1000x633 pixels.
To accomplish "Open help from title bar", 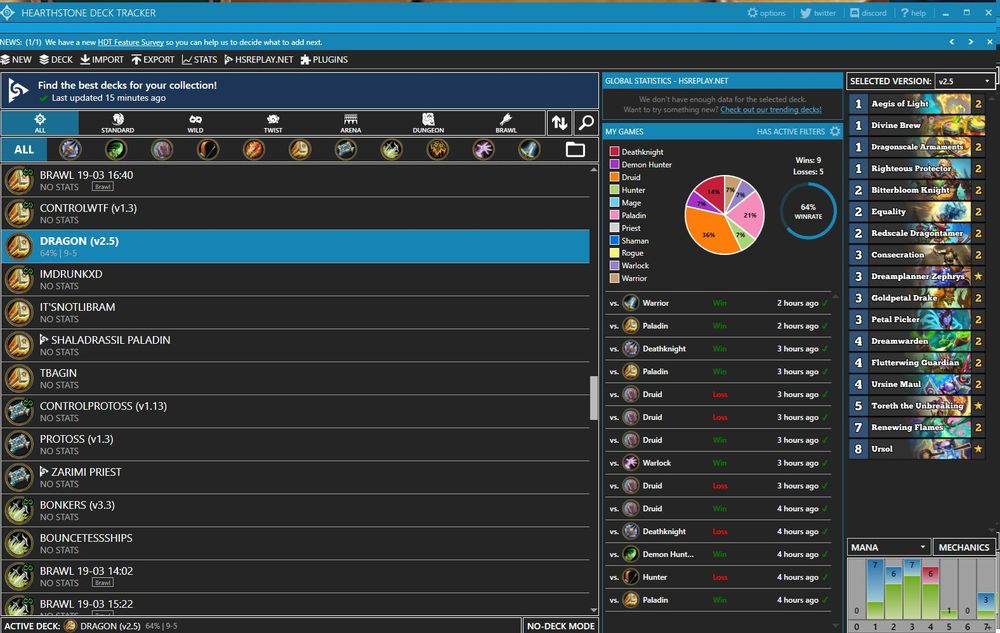I will (913, 13).
